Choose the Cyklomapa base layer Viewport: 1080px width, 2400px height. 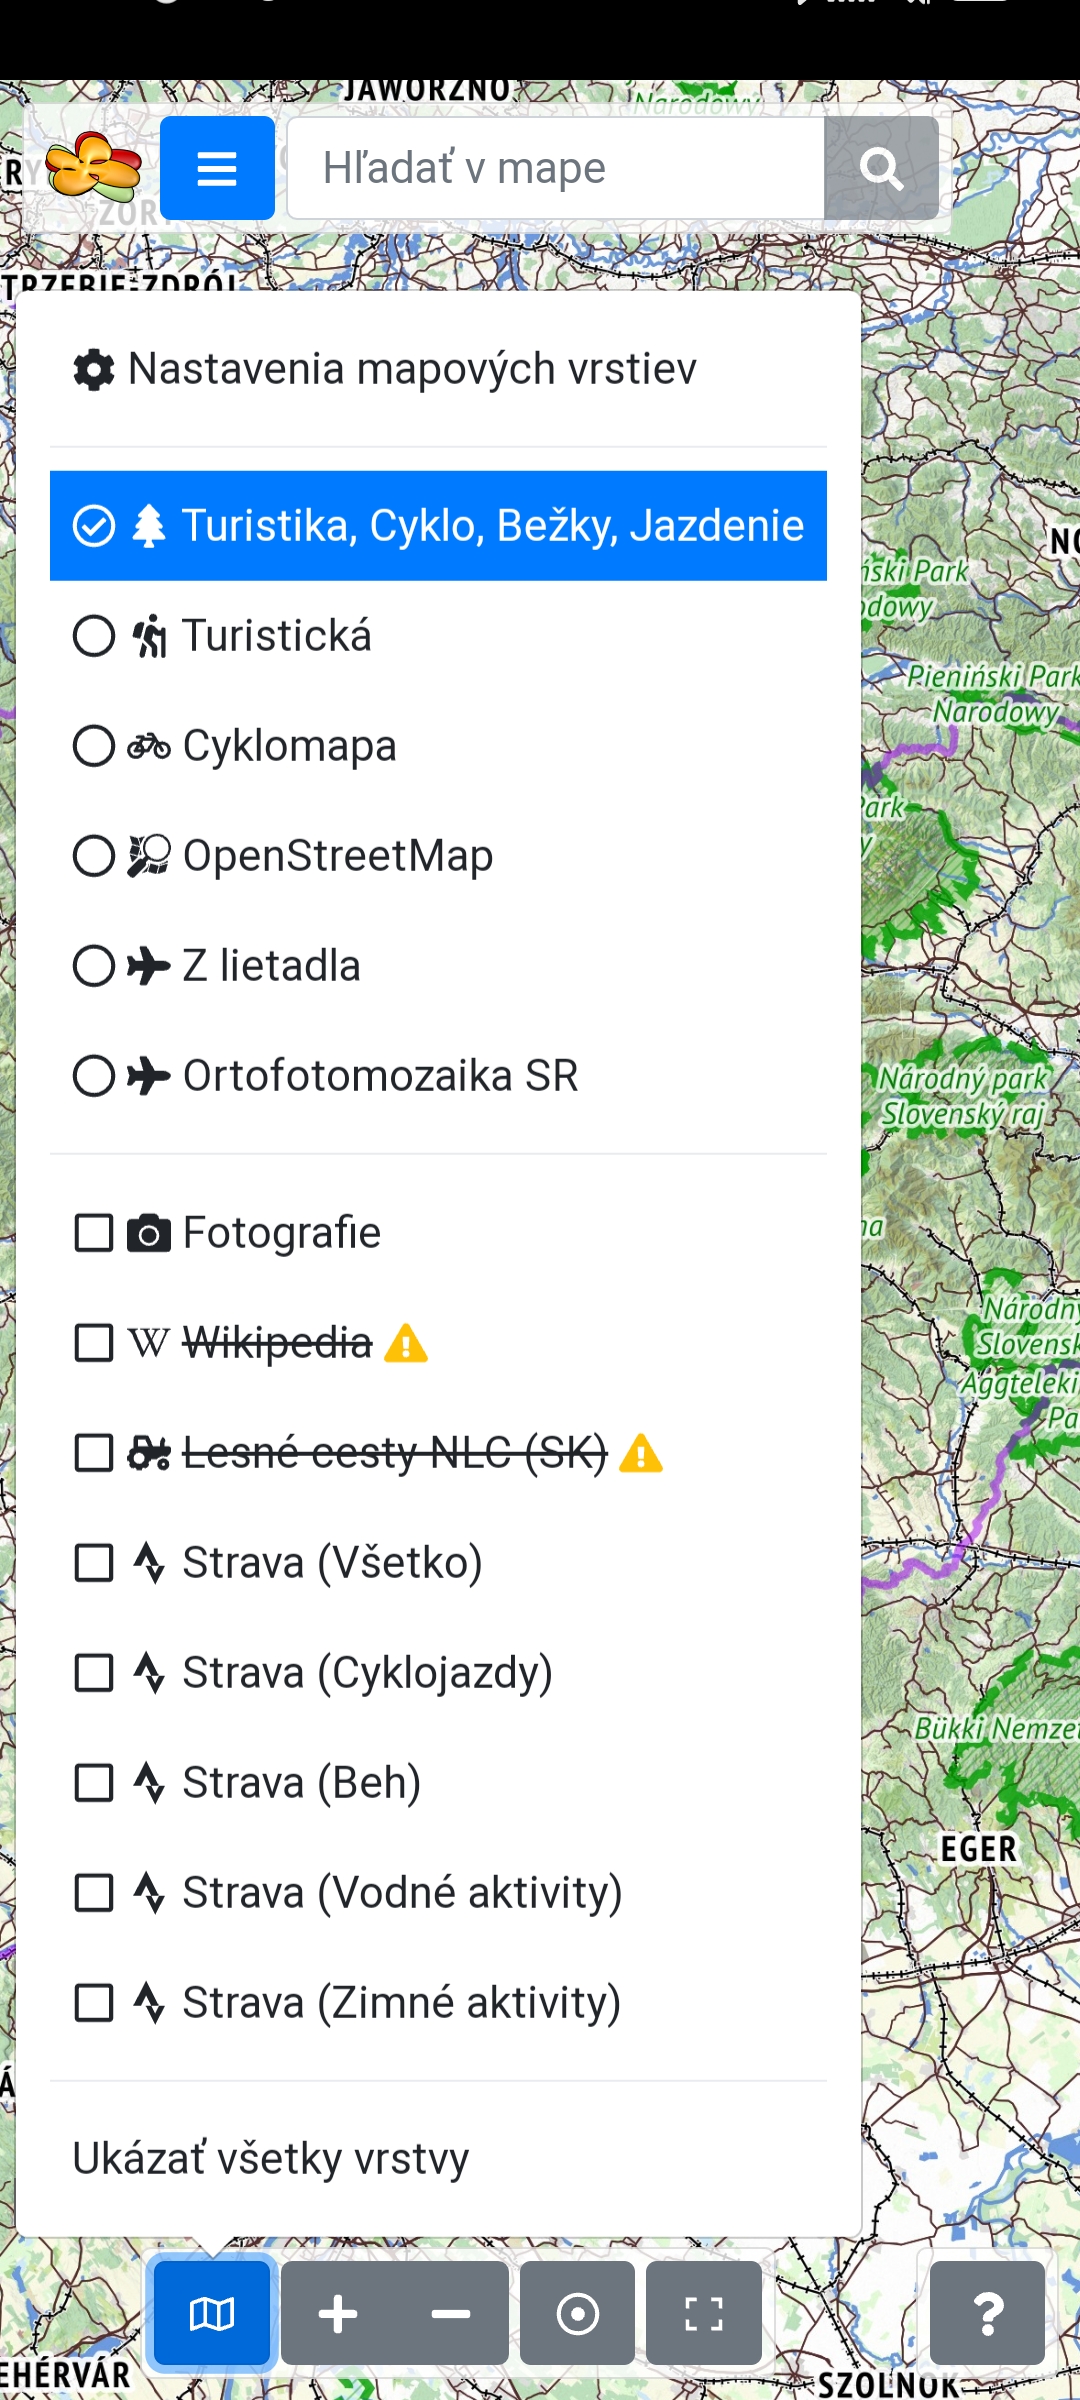288,746
